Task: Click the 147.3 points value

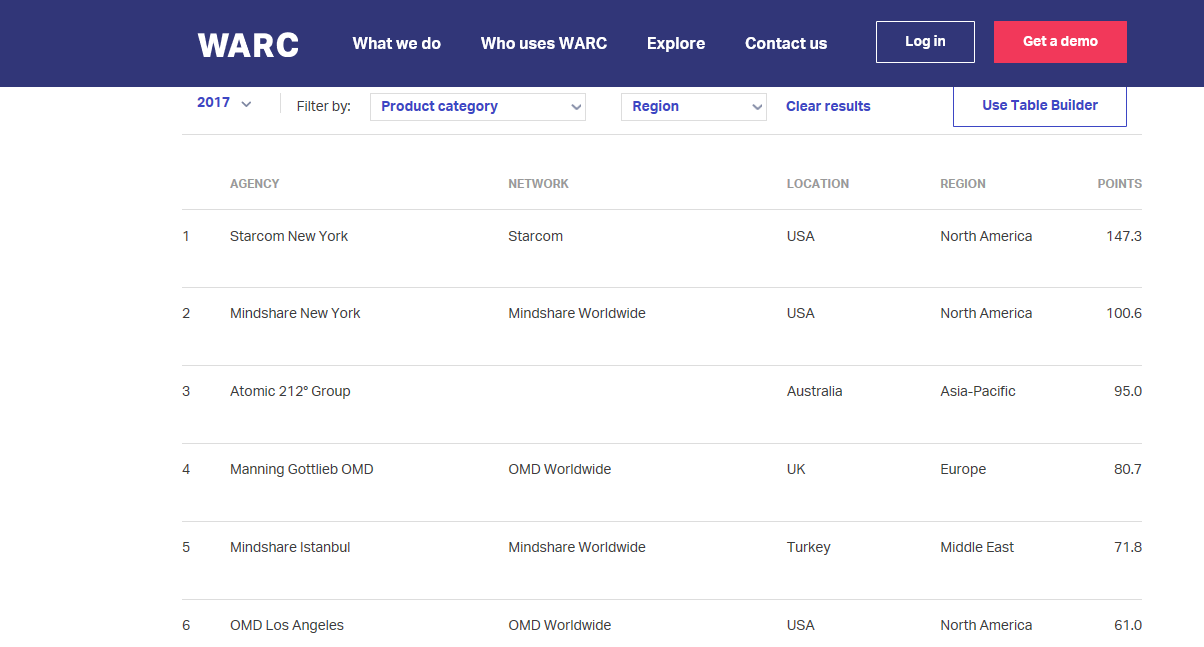Action: click(1124, 236)
